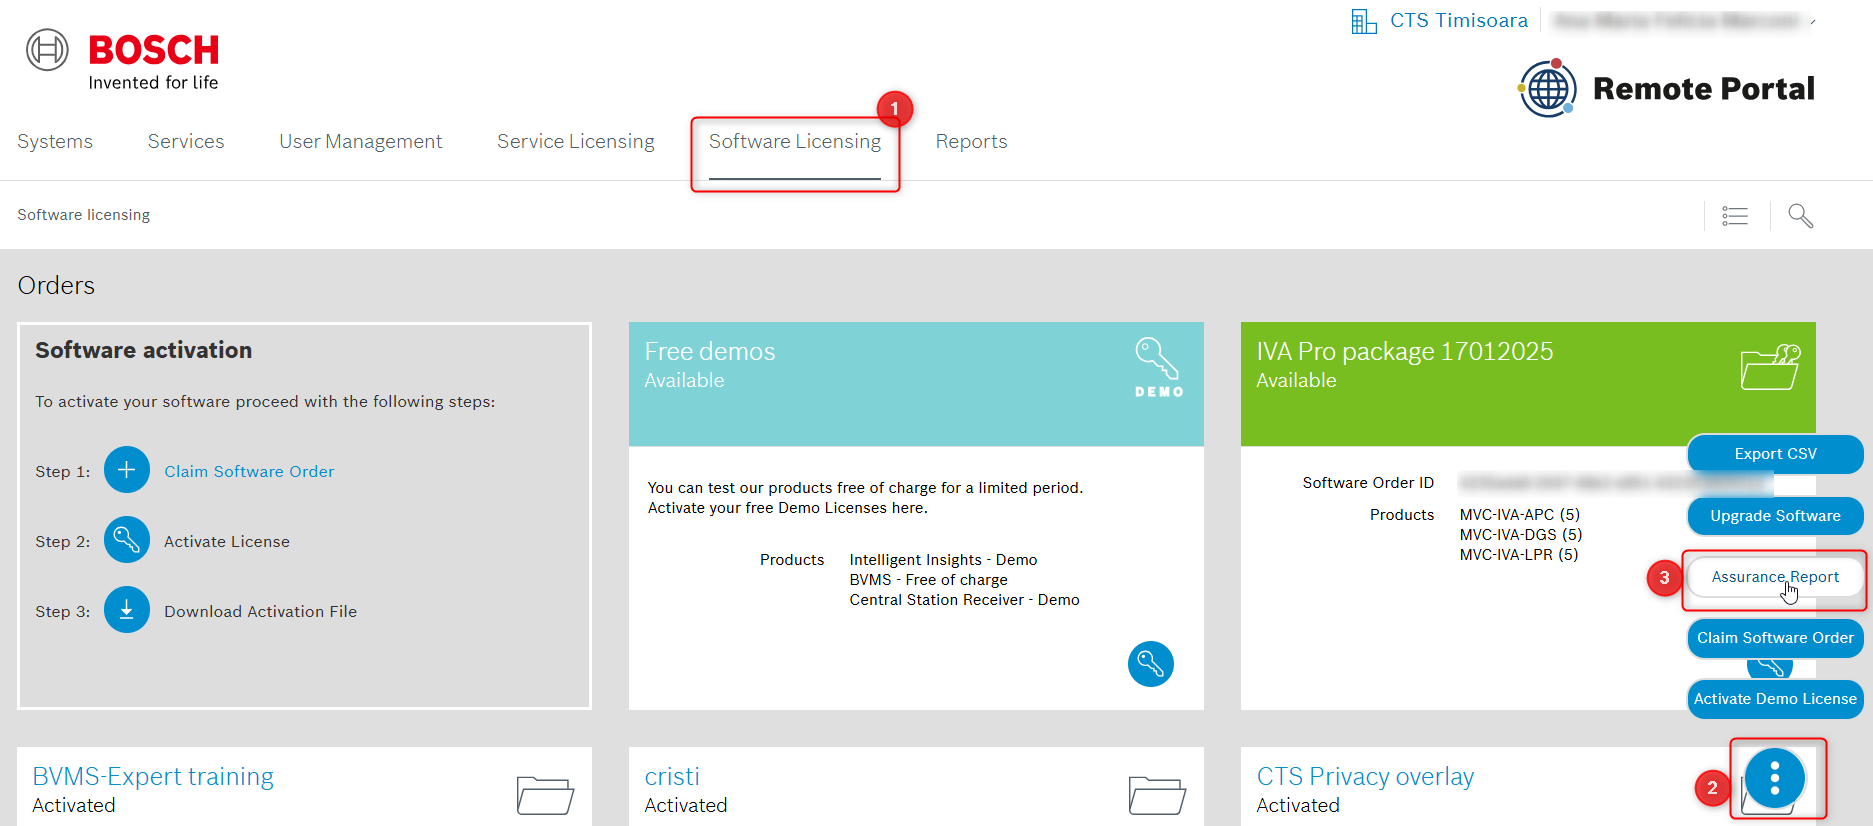1873x826 pixels.
Task: Click the Export CSV button
Action: click(x=1775, y=454)
